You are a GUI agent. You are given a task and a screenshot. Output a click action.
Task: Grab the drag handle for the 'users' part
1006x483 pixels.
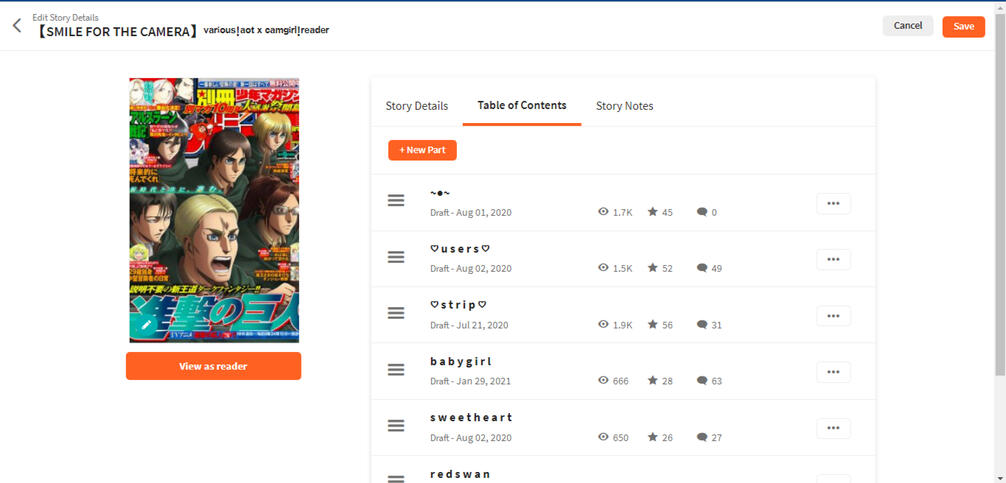[x=396, y=258]
